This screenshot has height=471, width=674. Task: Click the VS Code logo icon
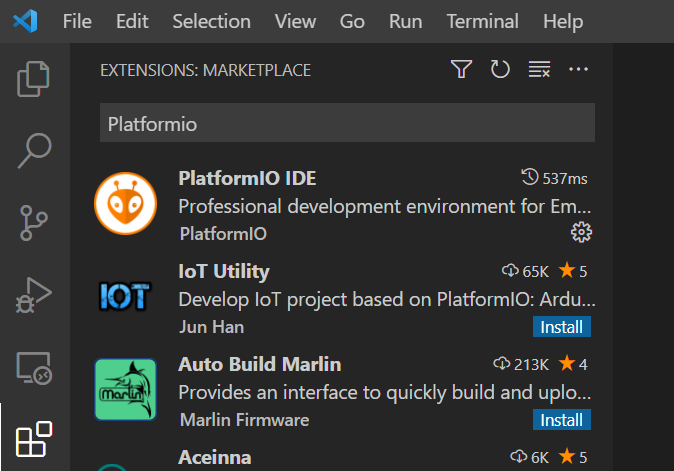tap(25, 21)
